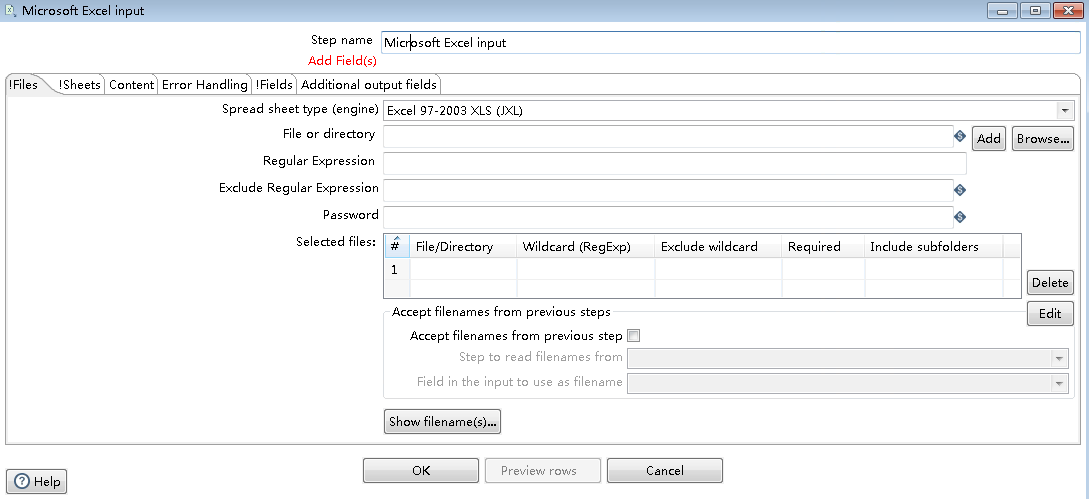Image resolution: width=1089 pixels, height=499 pixels.
Task: Click the Exclude wildcard column header
Action: (x=718, y=247)
